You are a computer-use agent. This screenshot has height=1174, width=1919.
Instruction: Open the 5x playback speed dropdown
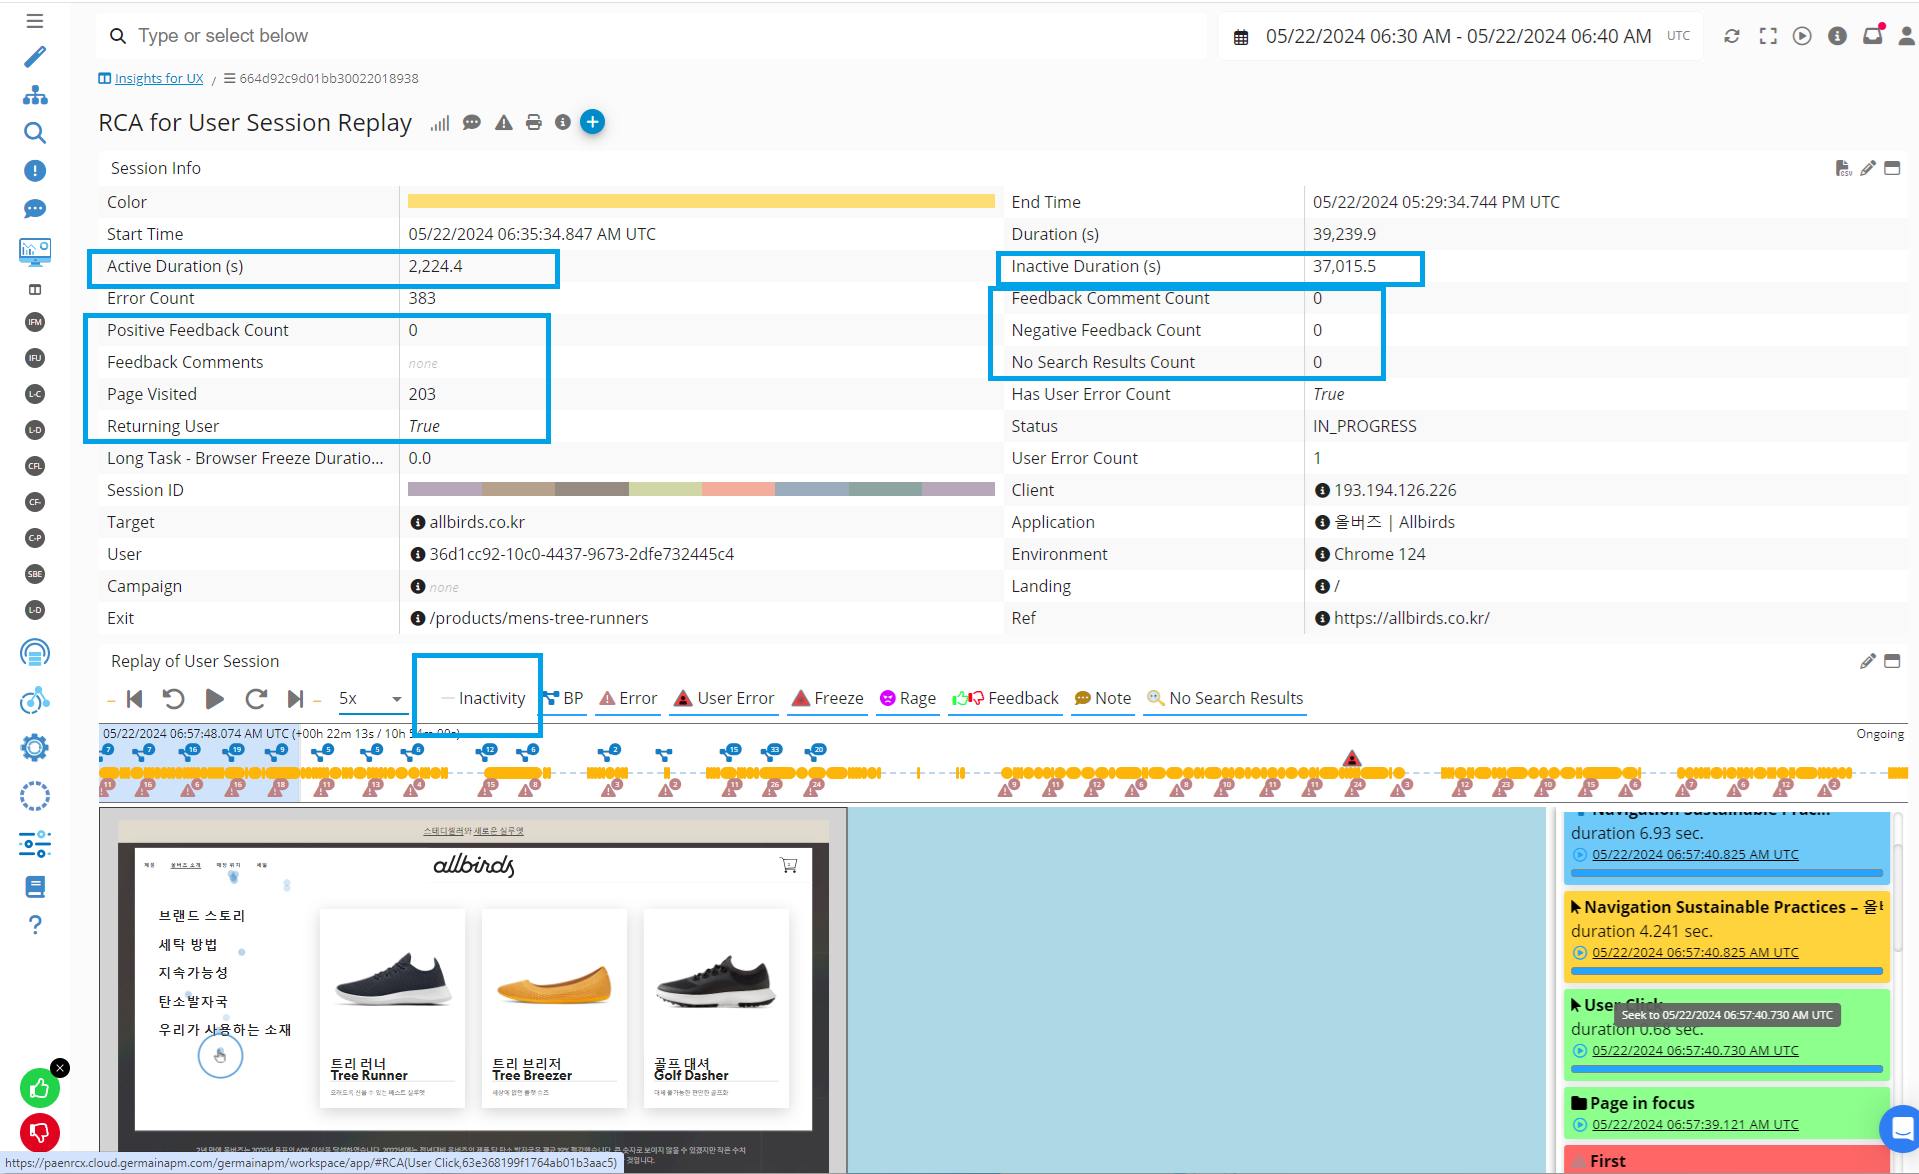(370, 698)
